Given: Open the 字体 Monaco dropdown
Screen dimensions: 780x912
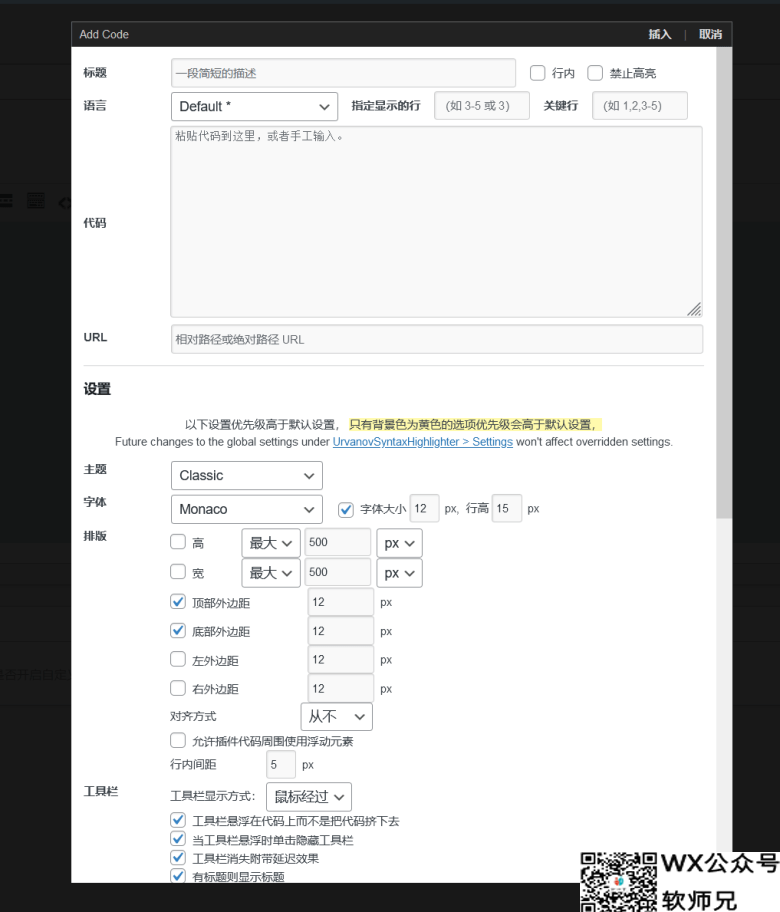Looking at the screenshot, I should click(247, 510).
